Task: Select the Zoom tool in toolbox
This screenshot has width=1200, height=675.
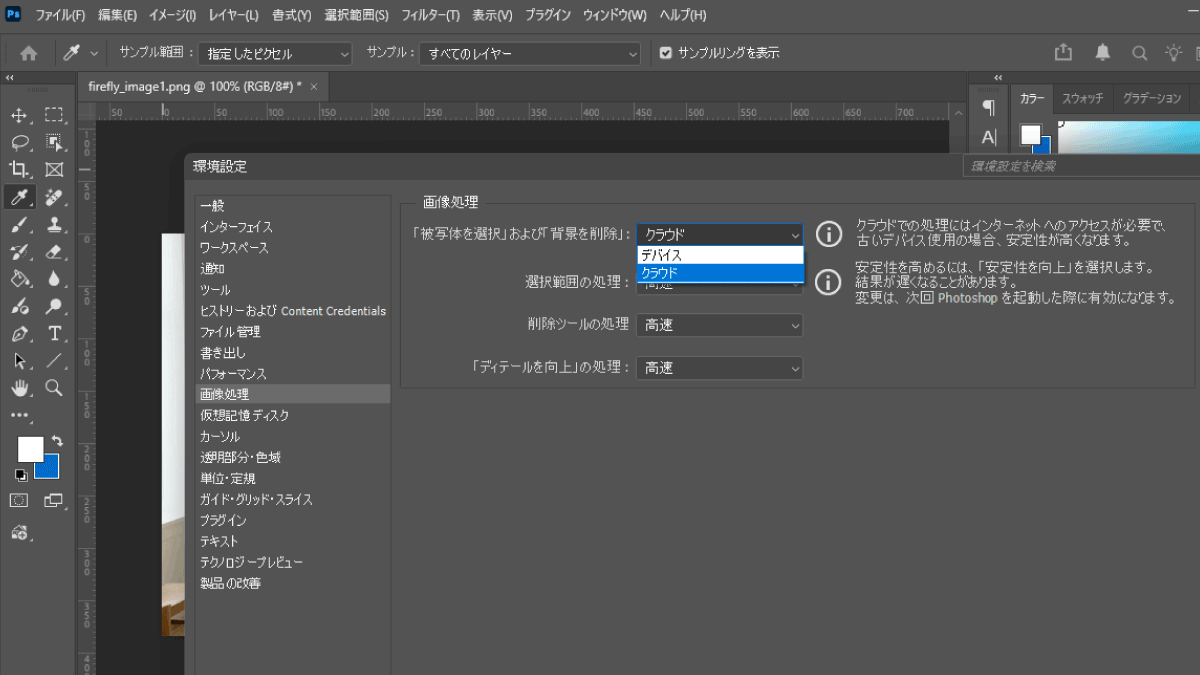Action: coord(54,387)
